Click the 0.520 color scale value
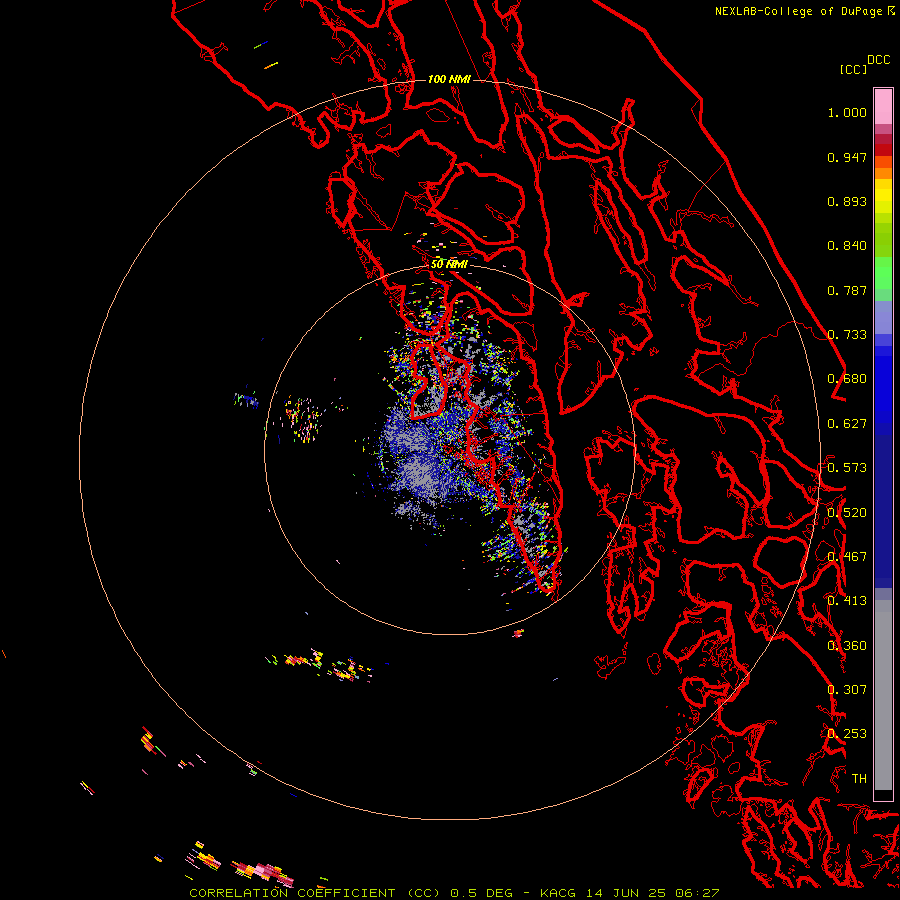This screenshot has width=900, height=900. (x=847, y=513)
